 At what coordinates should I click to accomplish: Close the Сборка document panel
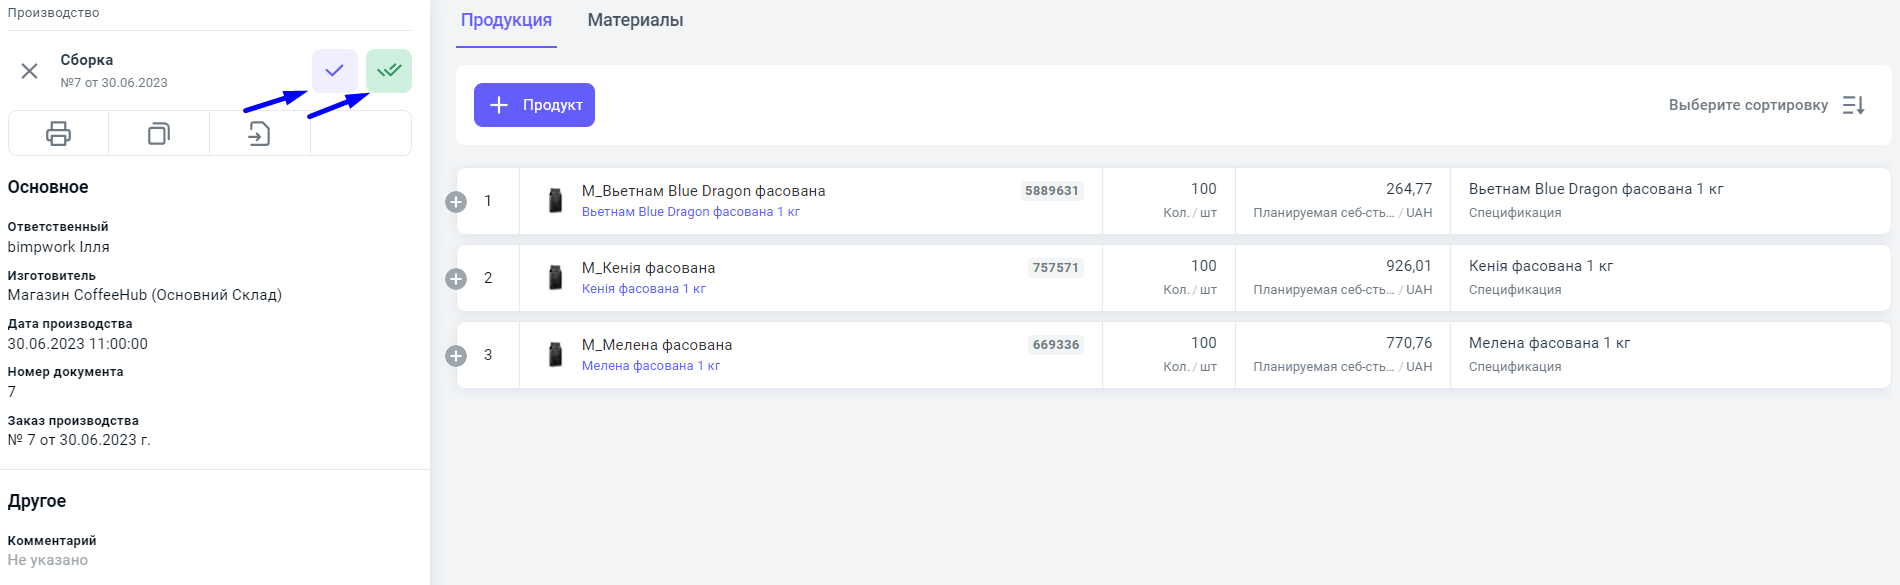[x=30, y=71]
